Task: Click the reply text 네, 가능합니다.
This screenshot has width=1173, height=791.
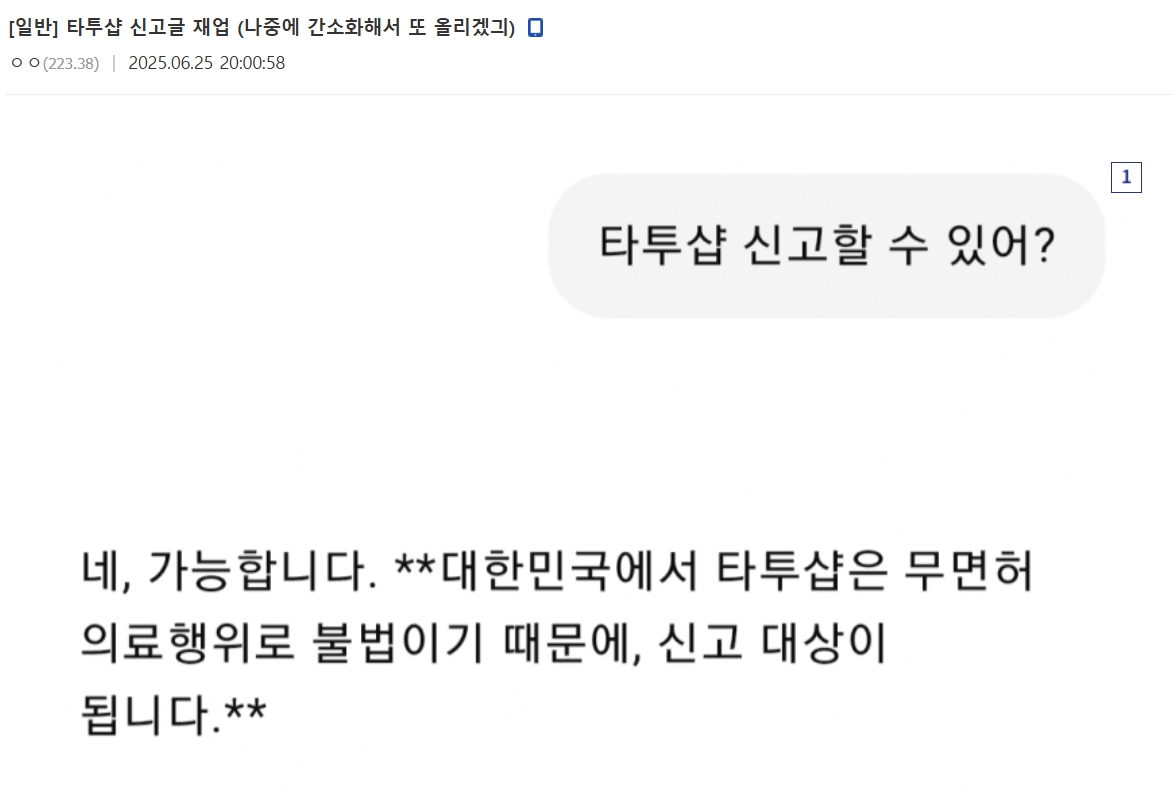Action: tap(229, 571)
